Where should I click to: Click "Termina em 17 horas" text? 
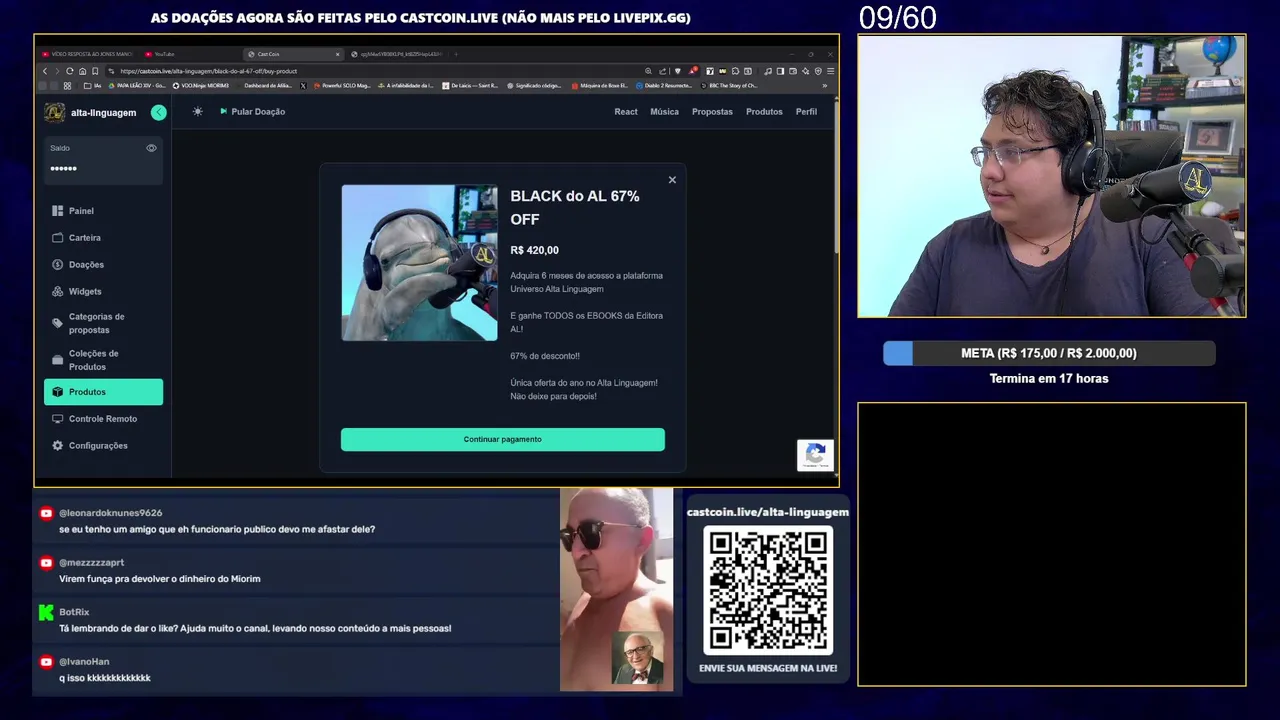(1049, 379)
